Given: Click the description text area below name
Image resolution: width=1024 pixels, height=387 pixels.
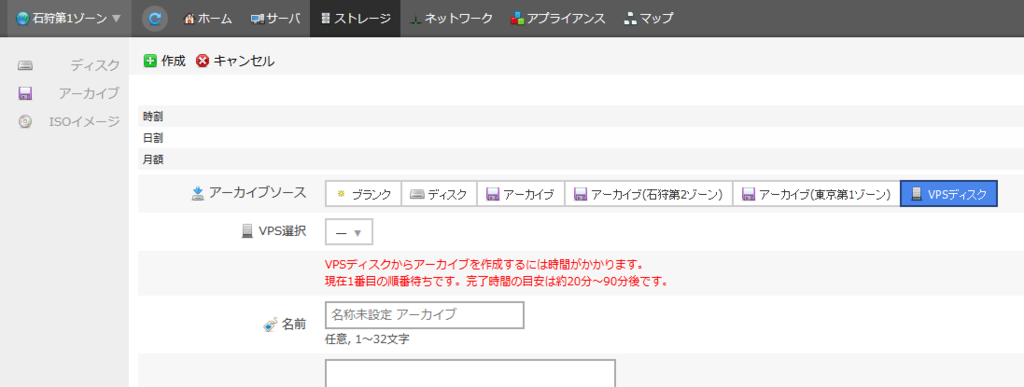Looking at the screenshot, I should pos(470,373).
